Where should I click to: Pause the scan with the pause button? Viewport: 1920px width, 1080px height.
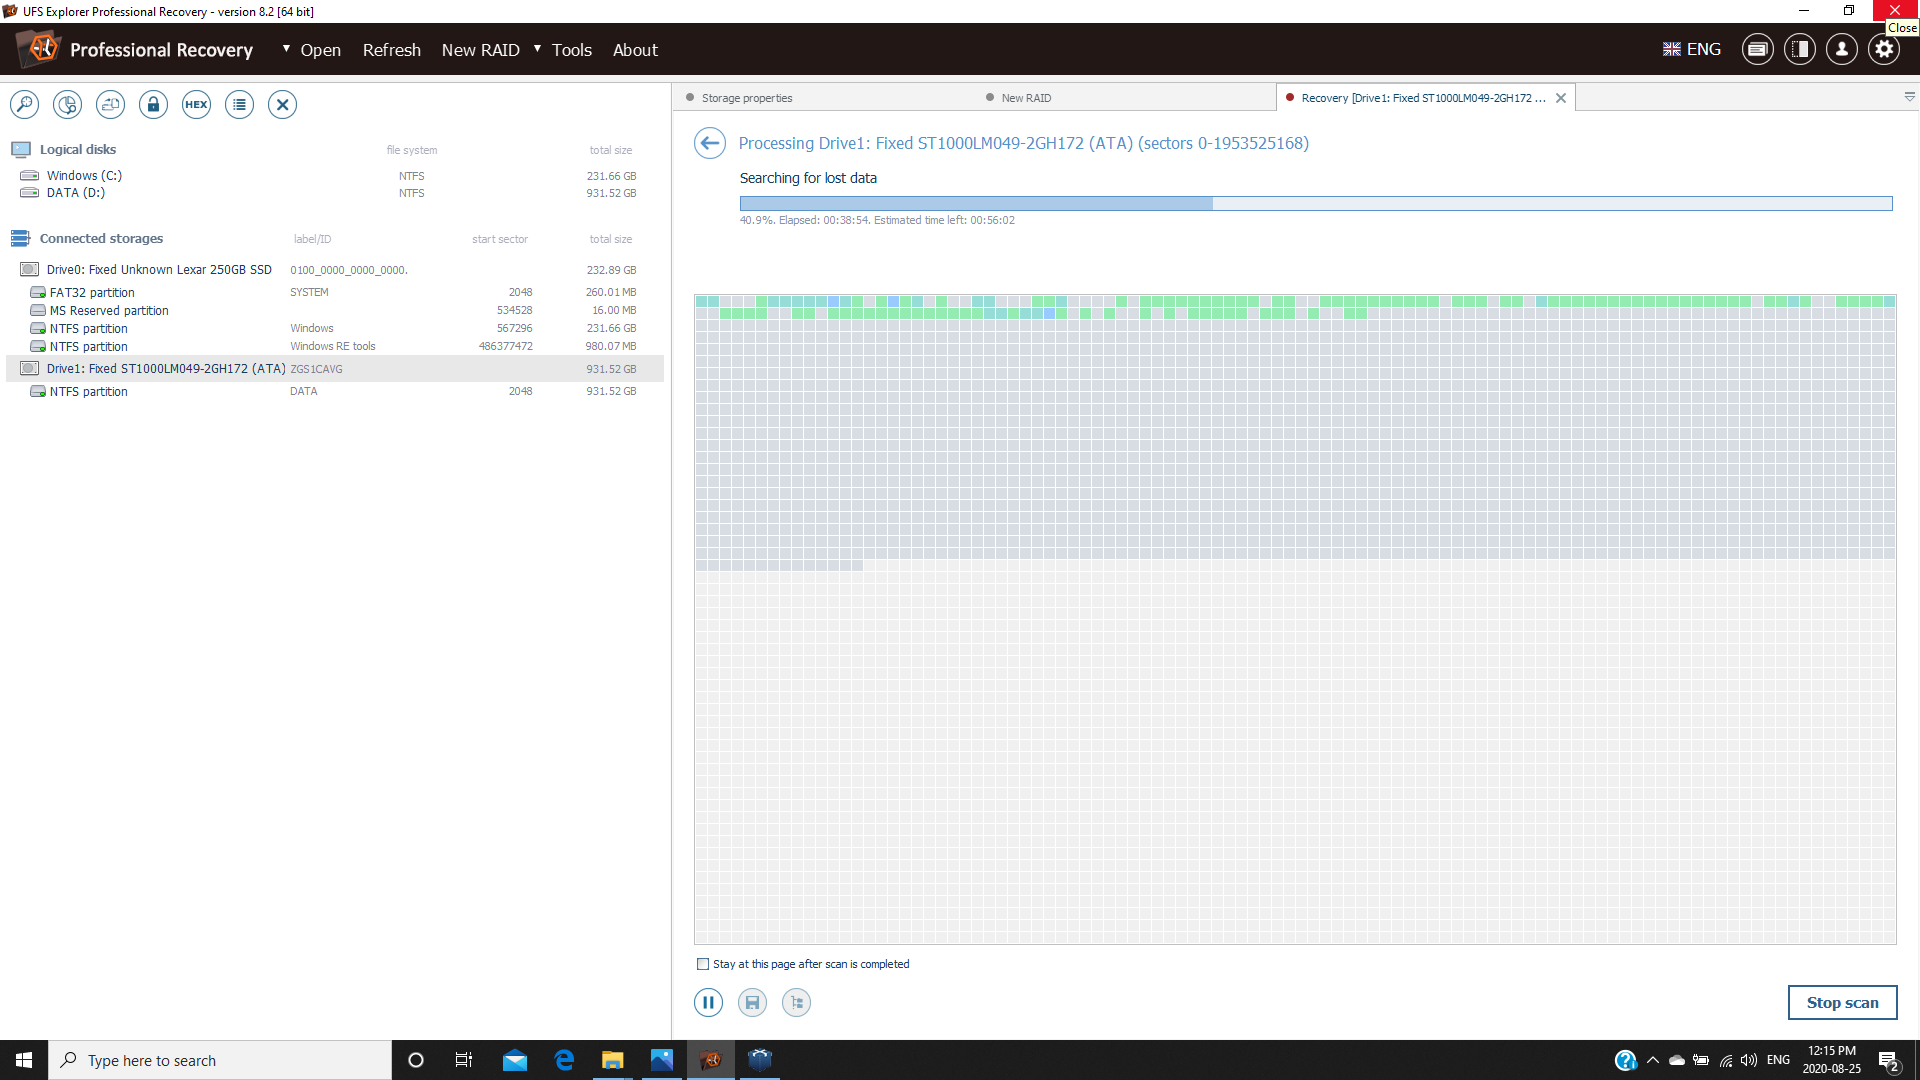[708, 1002]
